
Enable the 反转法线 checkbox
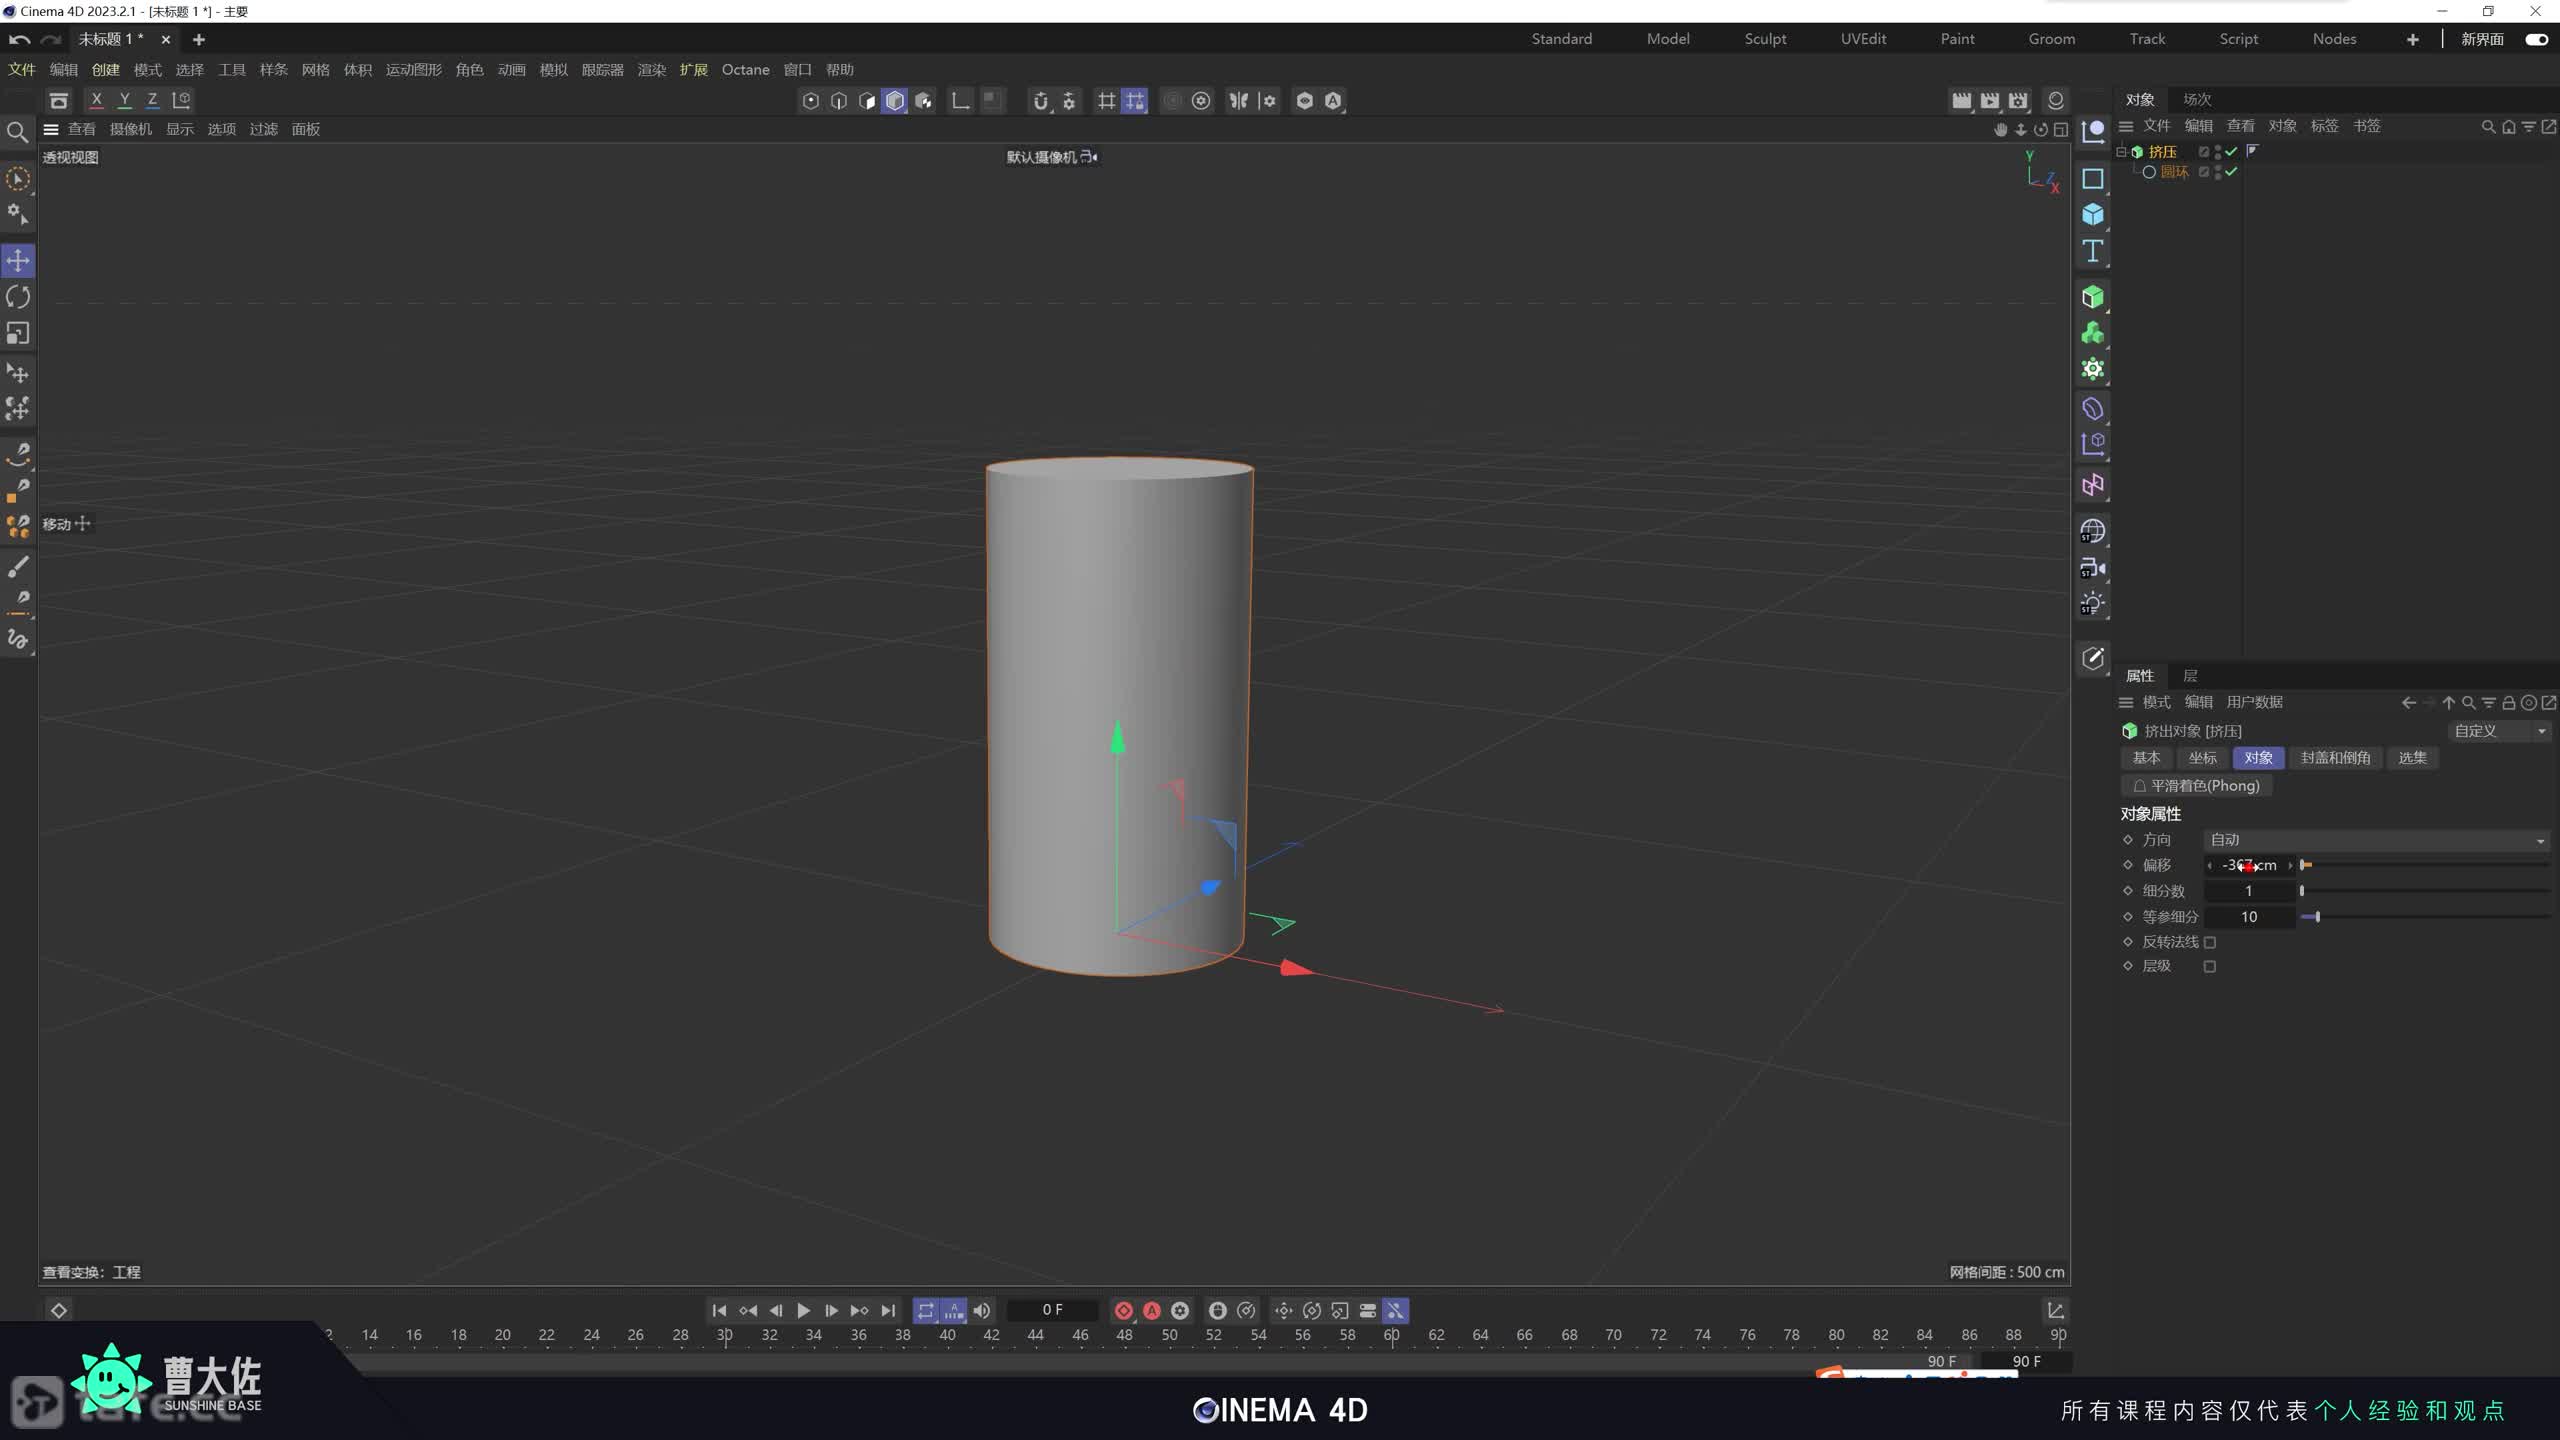tap(2210, 942)
